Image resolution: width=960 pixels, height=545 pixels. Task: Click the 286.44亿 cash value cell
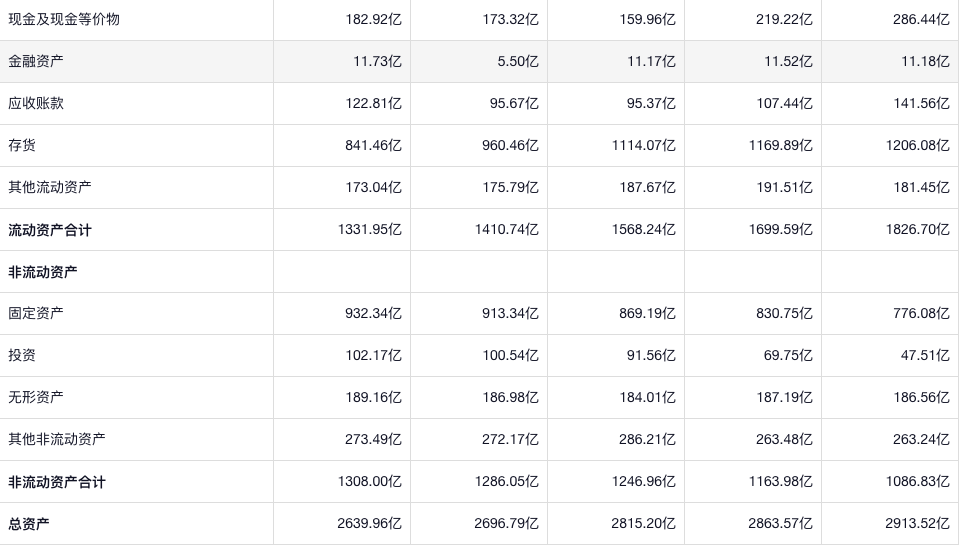coord(921,19)
